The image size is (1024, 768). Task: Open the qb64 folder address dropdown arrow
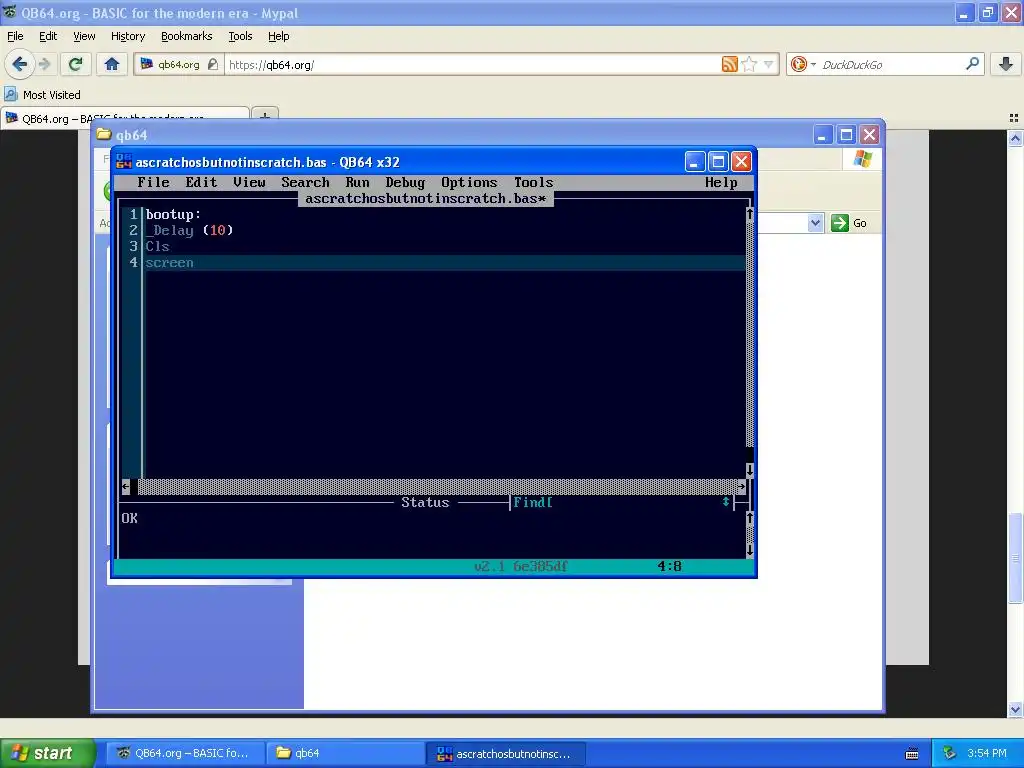click(815, 223)
